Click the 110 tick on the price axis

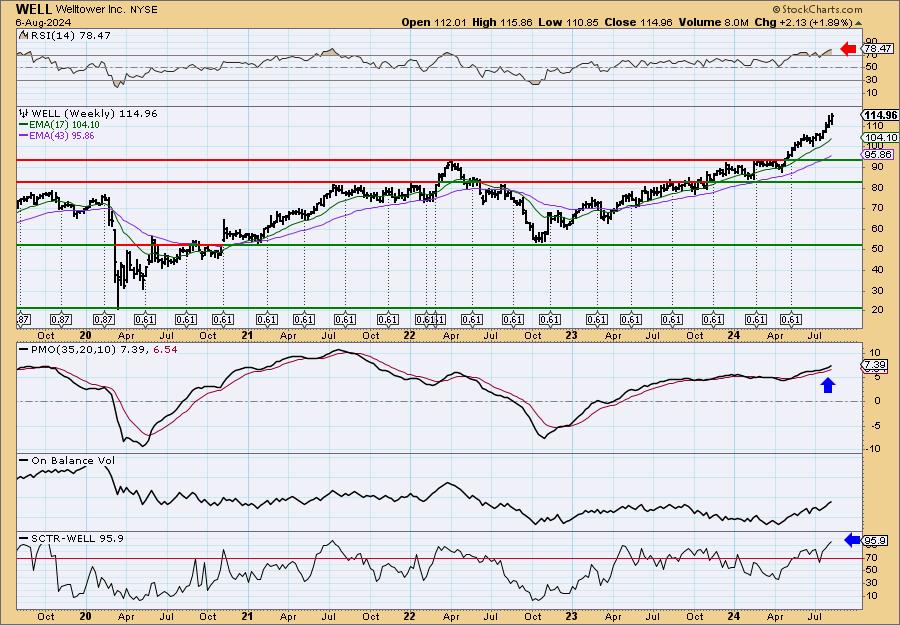(874, 126)
